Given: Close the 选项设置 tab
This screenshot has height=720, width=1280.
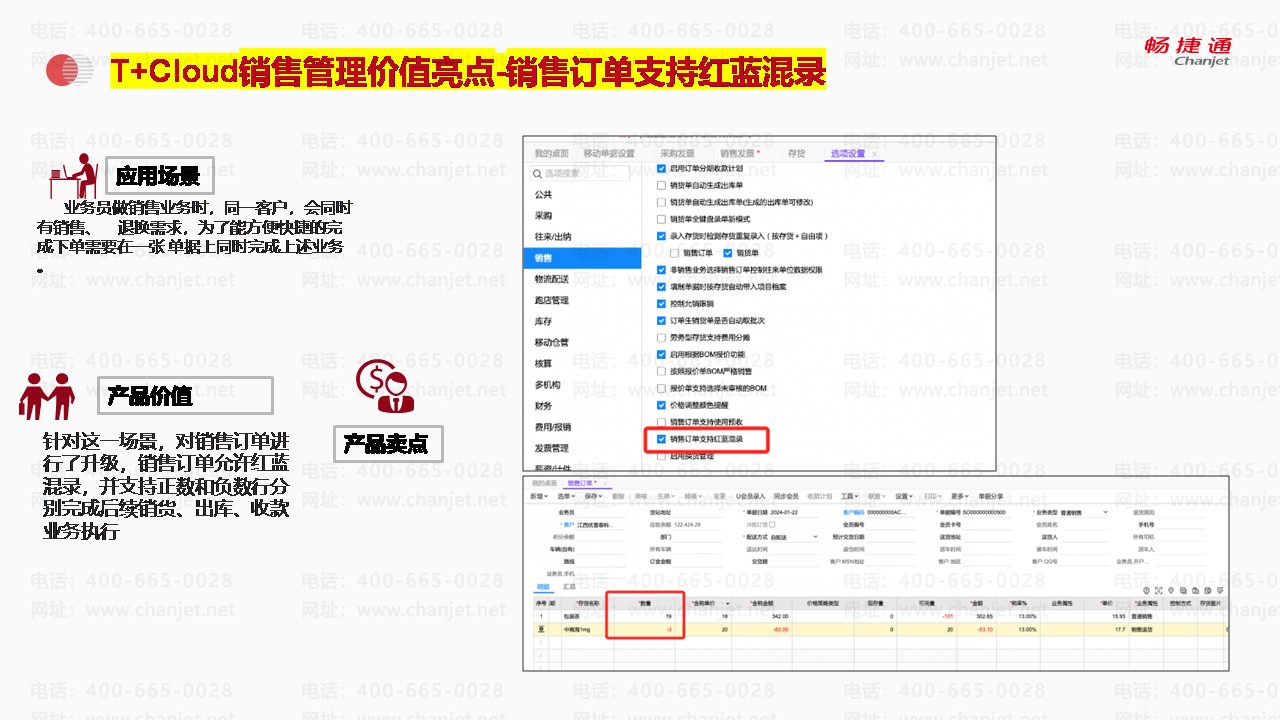Looking at the screenshot, I should click(x=876, y=154).
